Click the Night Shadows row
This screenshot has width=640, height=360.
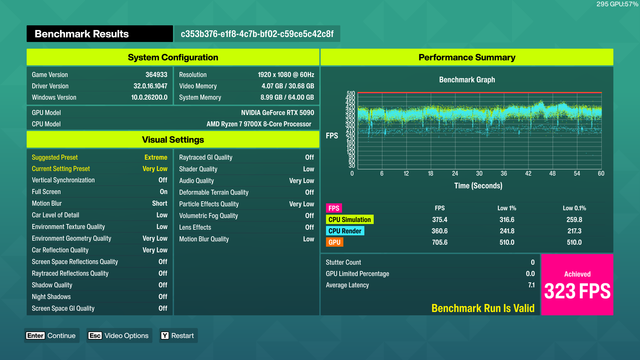tap(100, 297)
